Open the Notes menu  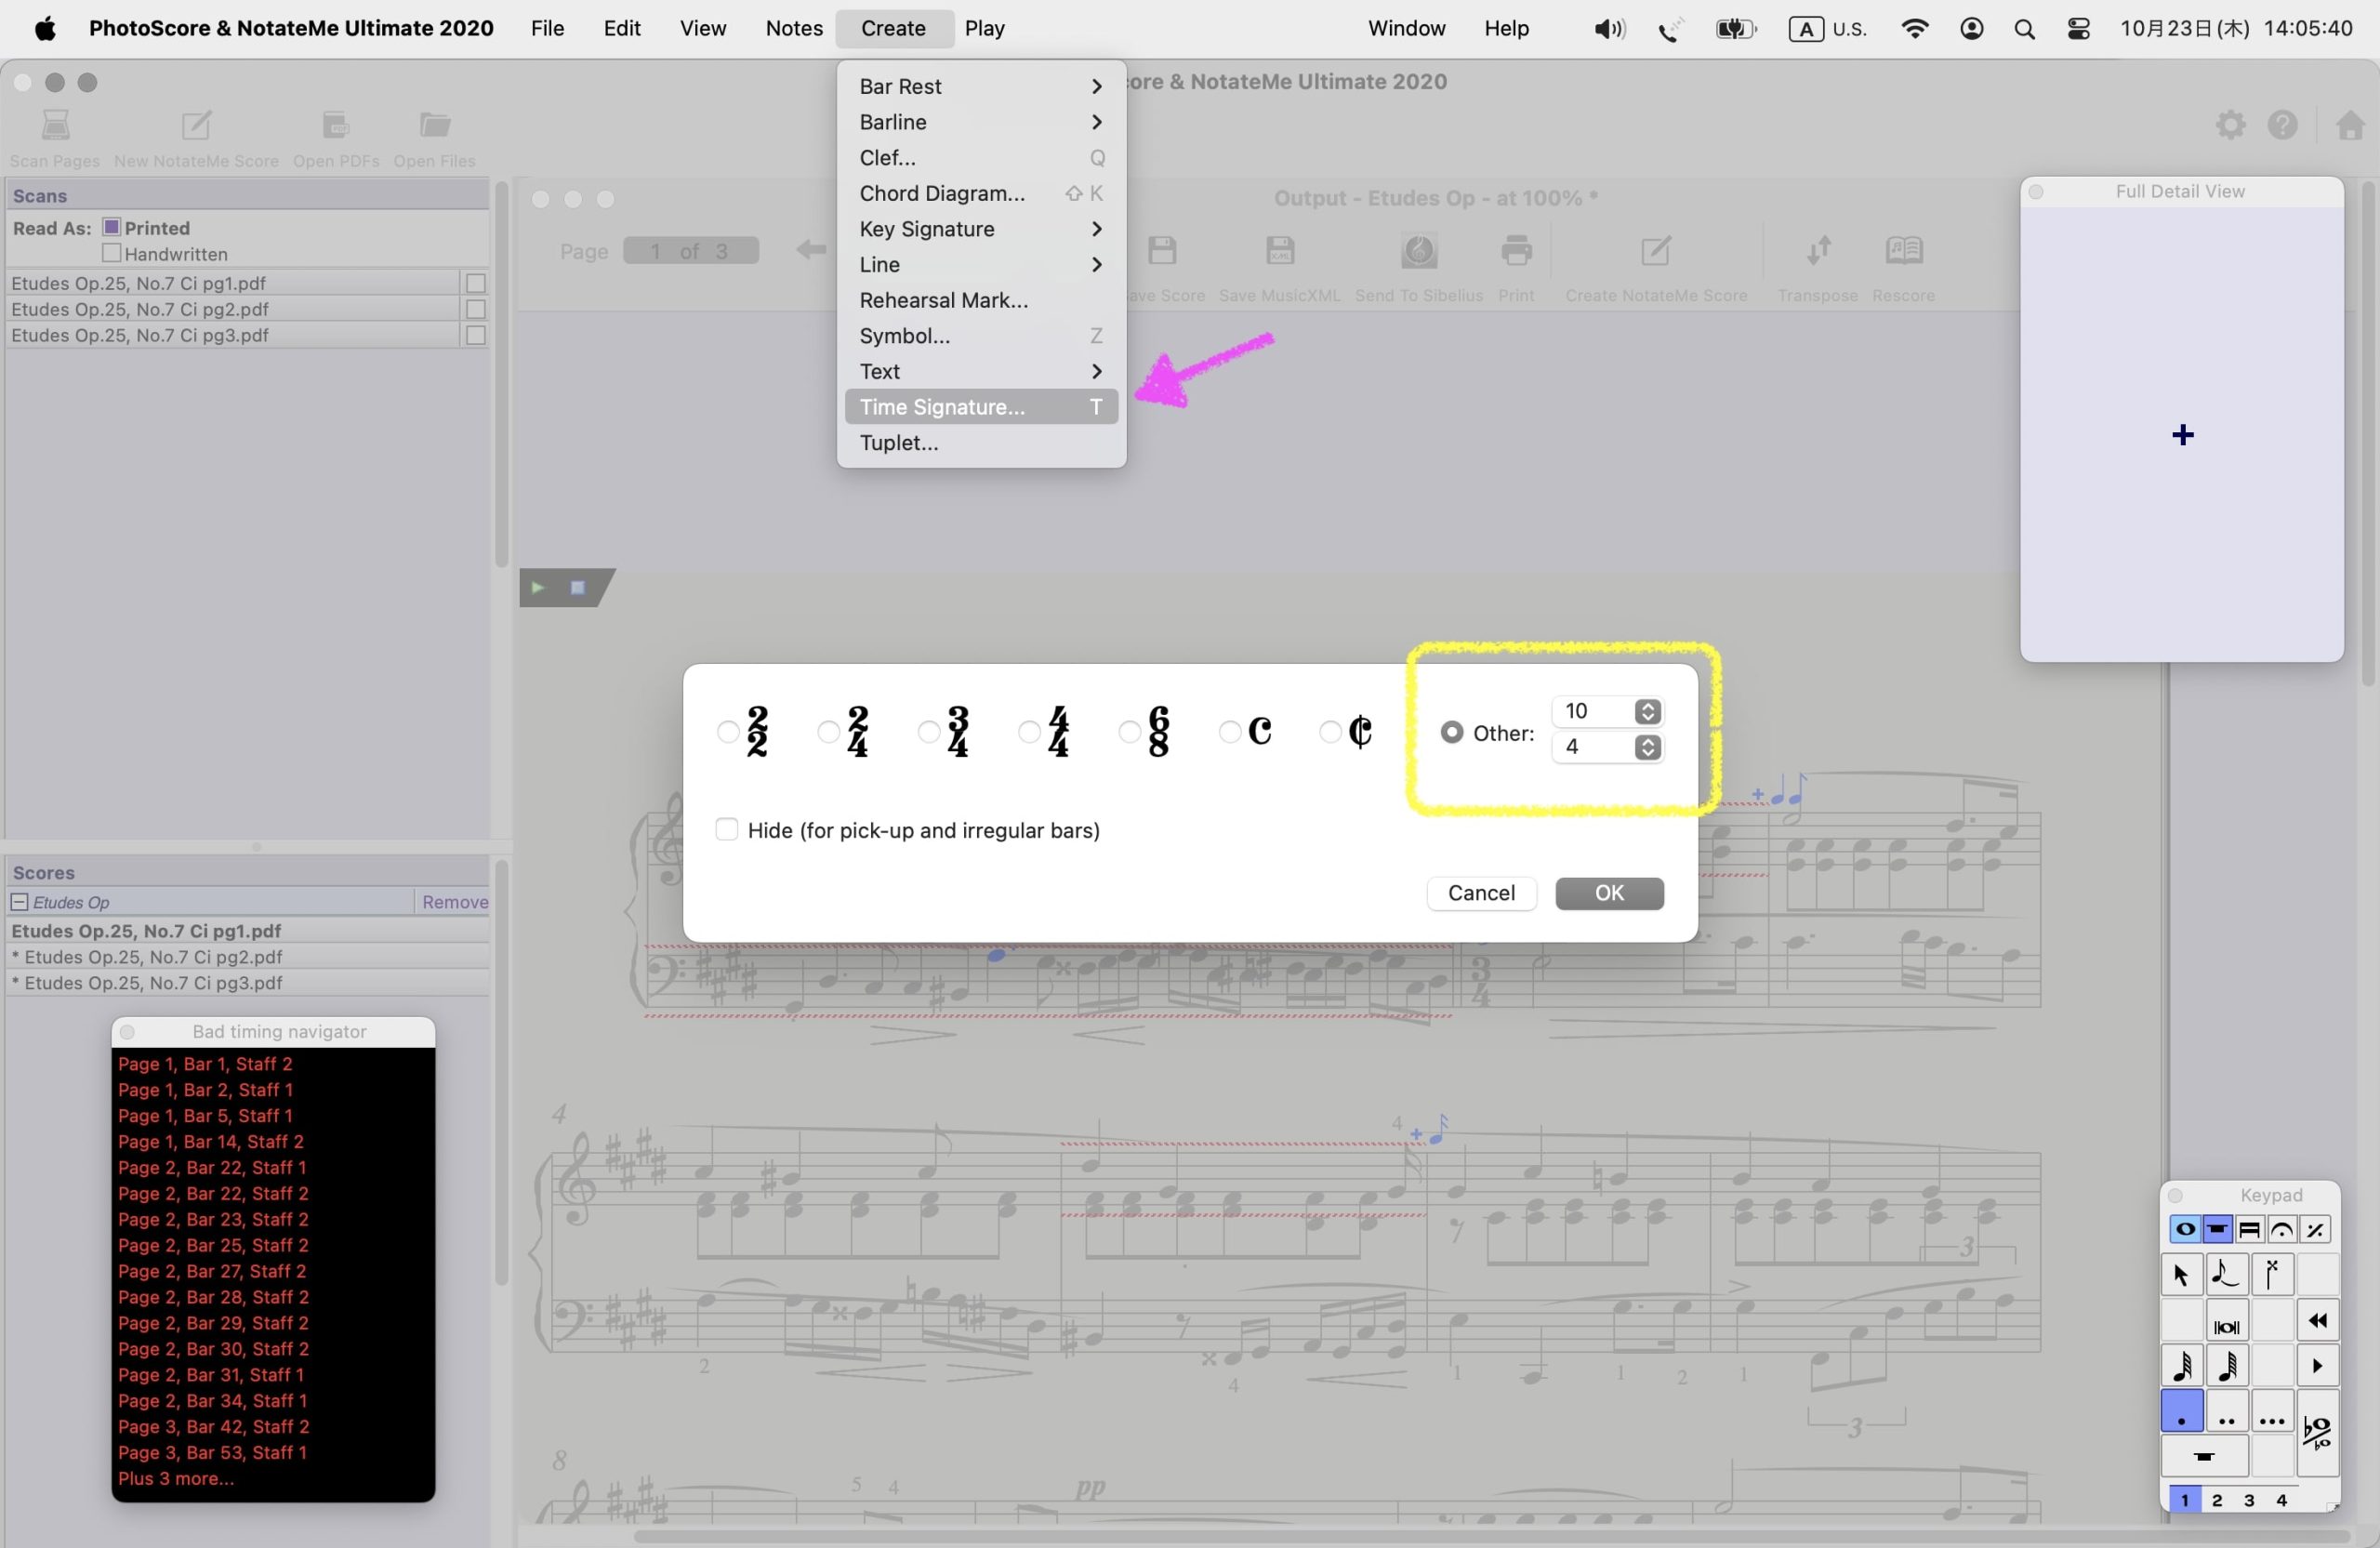[x=793, y=28]
